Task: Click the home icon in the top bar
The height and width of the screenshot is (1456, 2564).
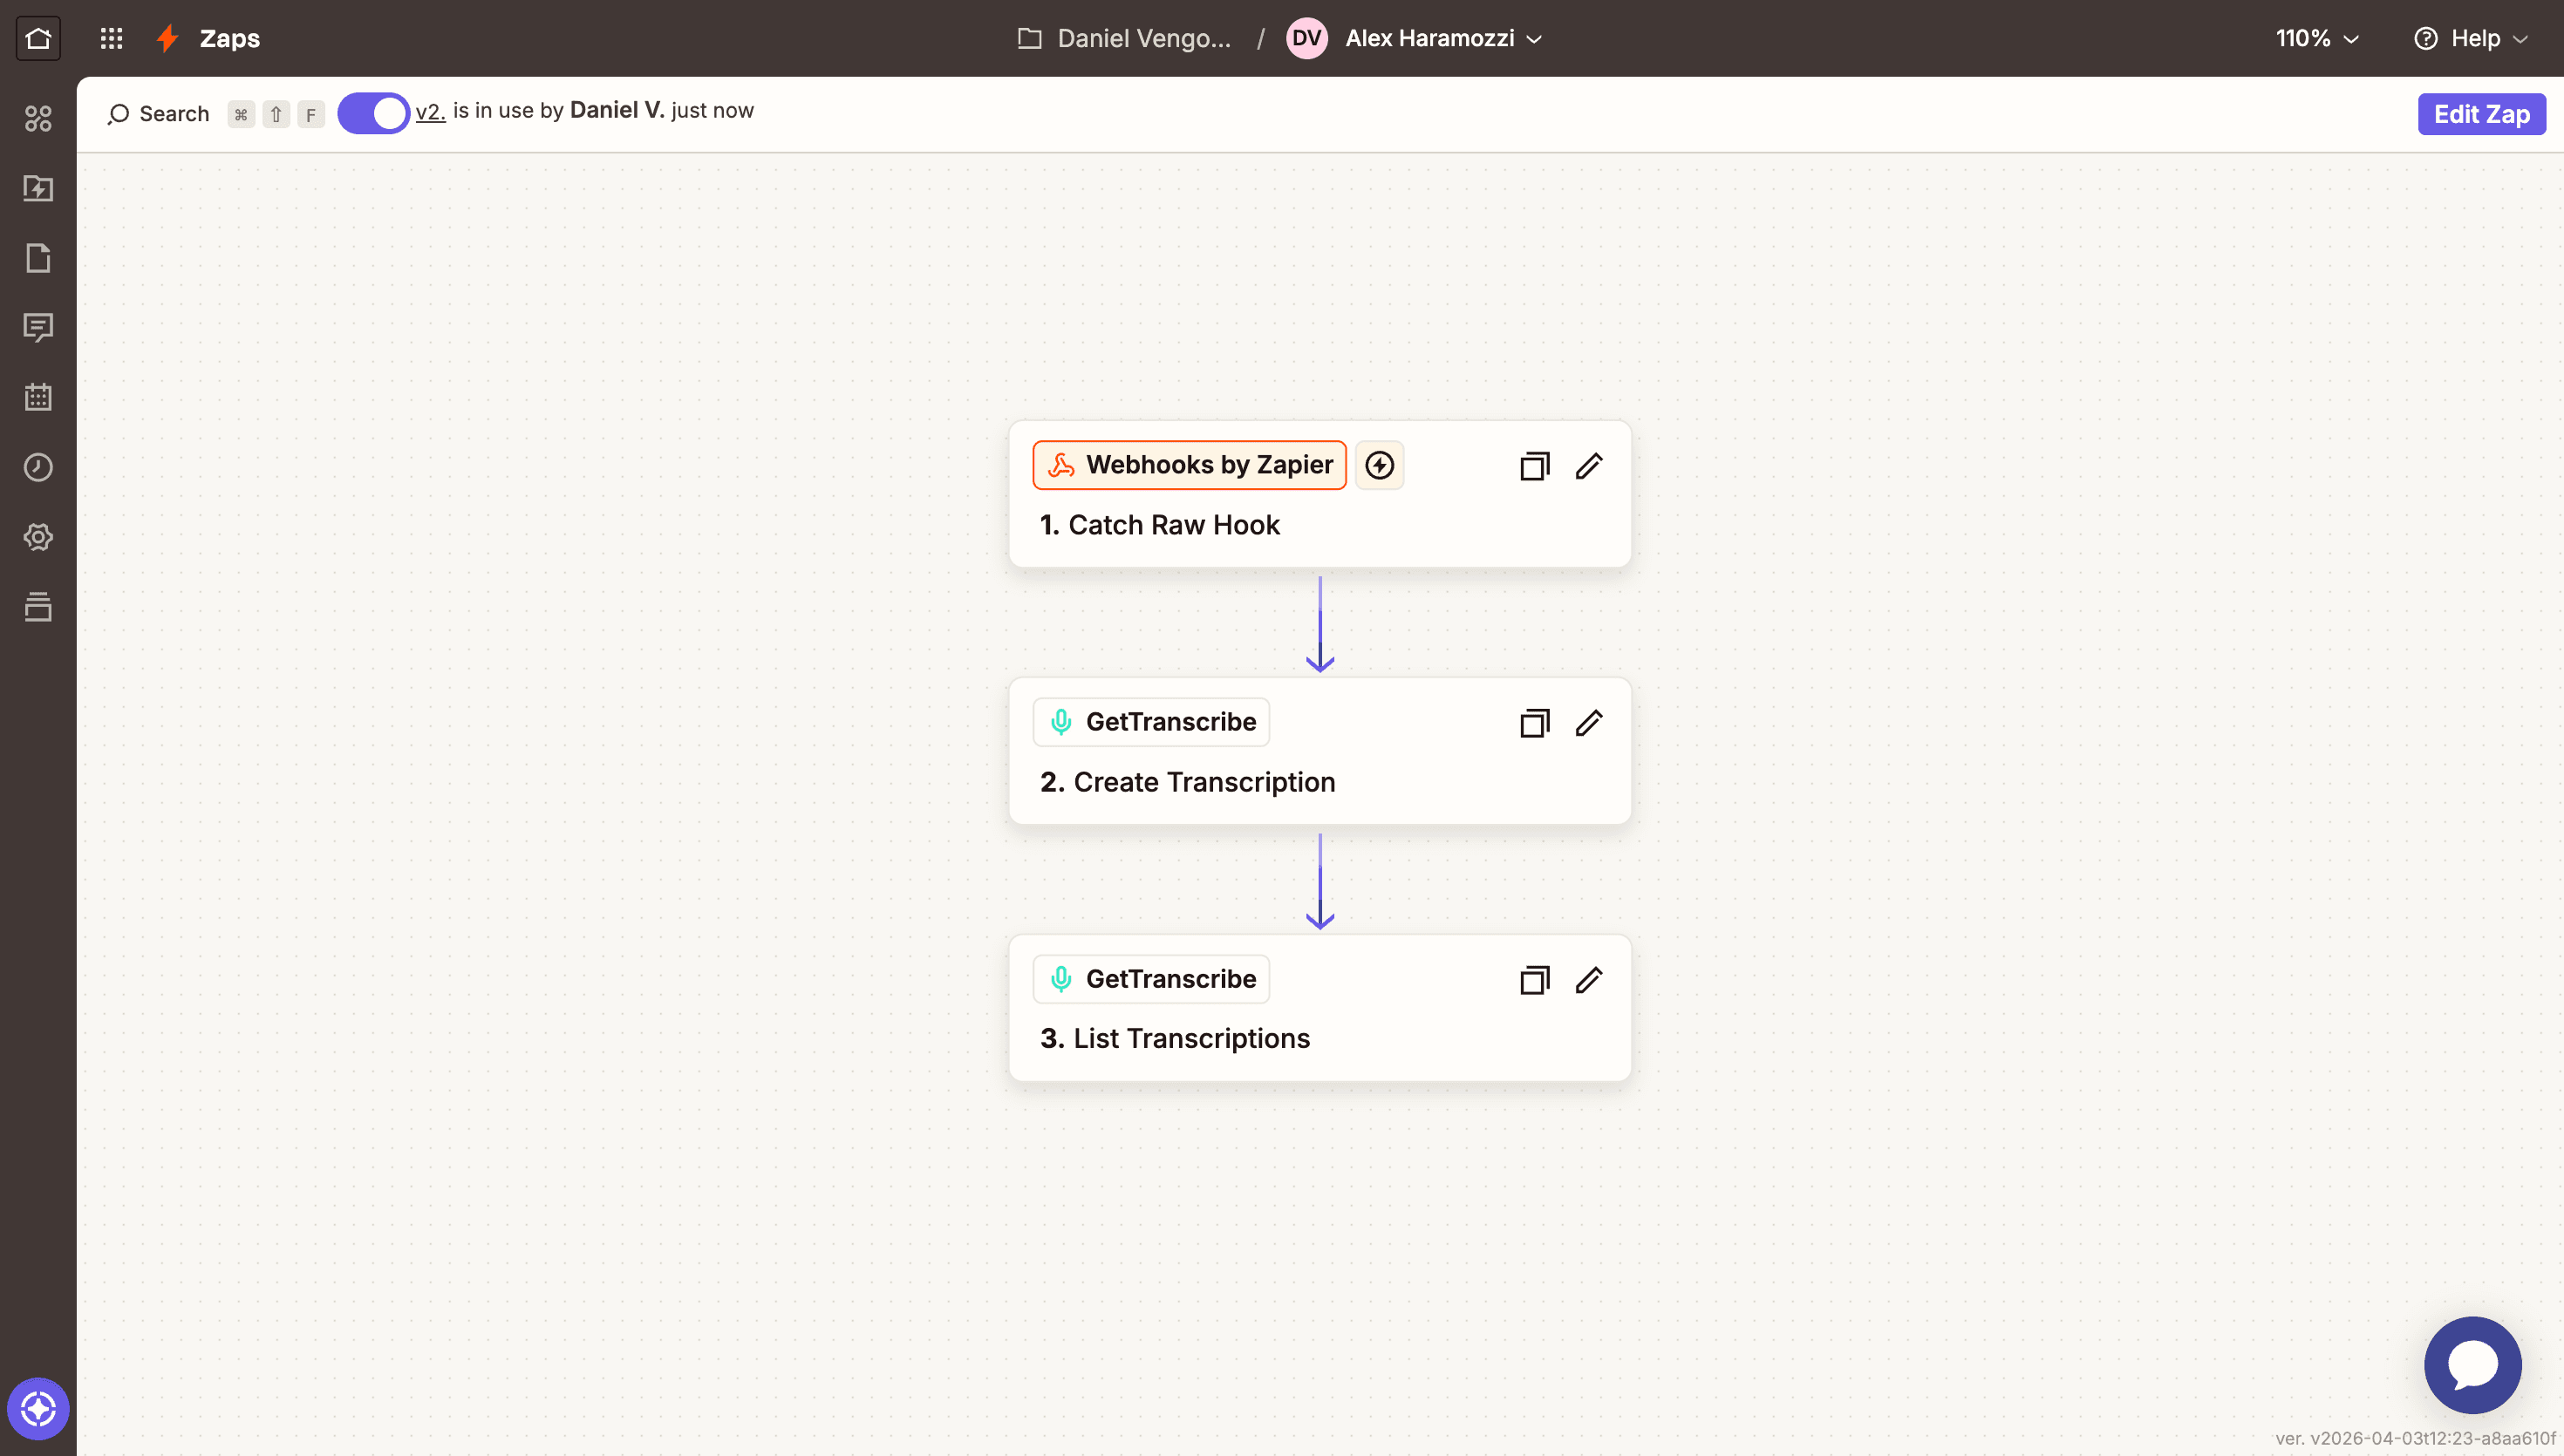Action: point(38,38)
